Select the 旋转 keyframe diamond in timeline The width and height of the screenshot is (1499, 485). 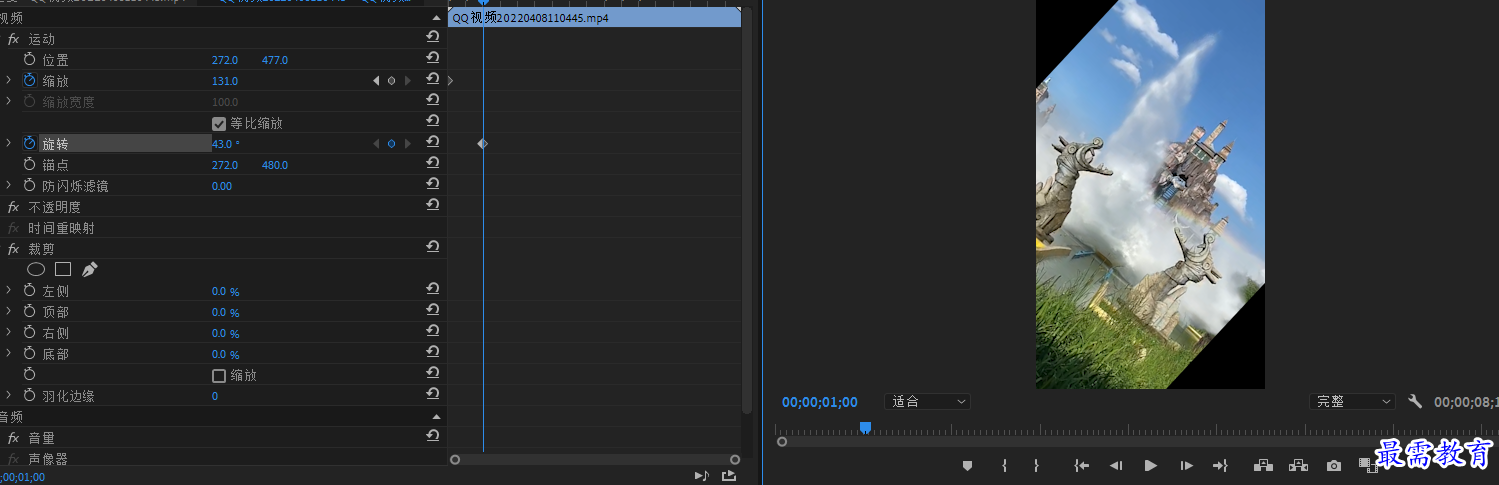[x=482, y=144]
